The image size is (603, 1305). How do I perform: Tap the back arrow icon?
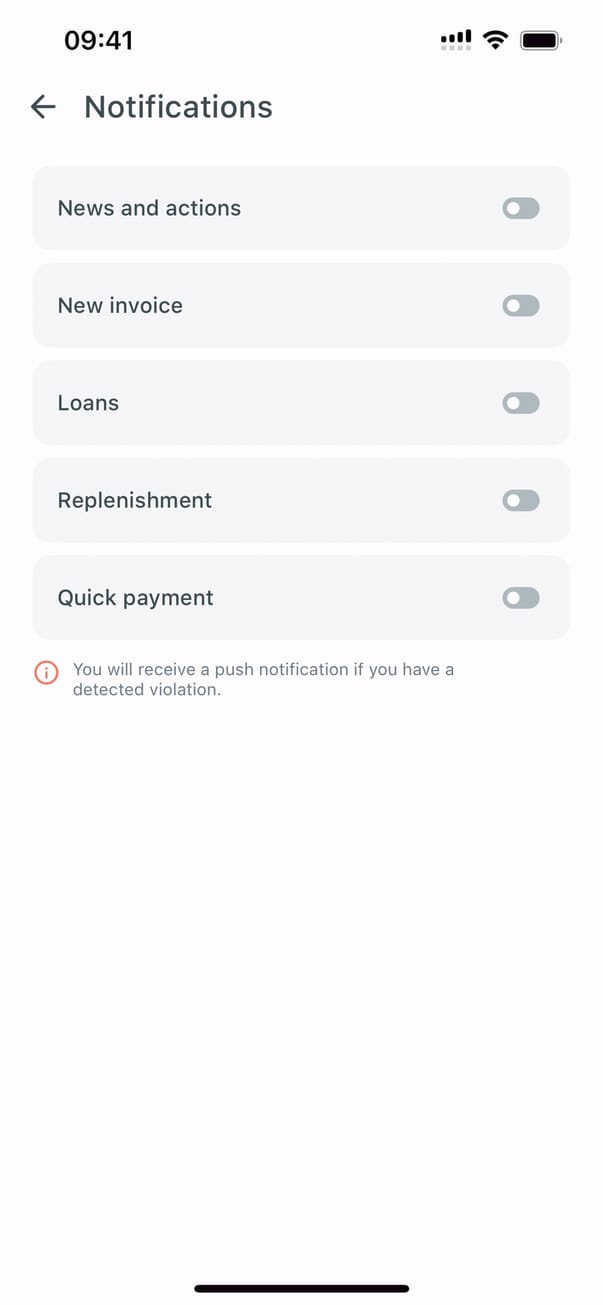[x=43, y=107]
